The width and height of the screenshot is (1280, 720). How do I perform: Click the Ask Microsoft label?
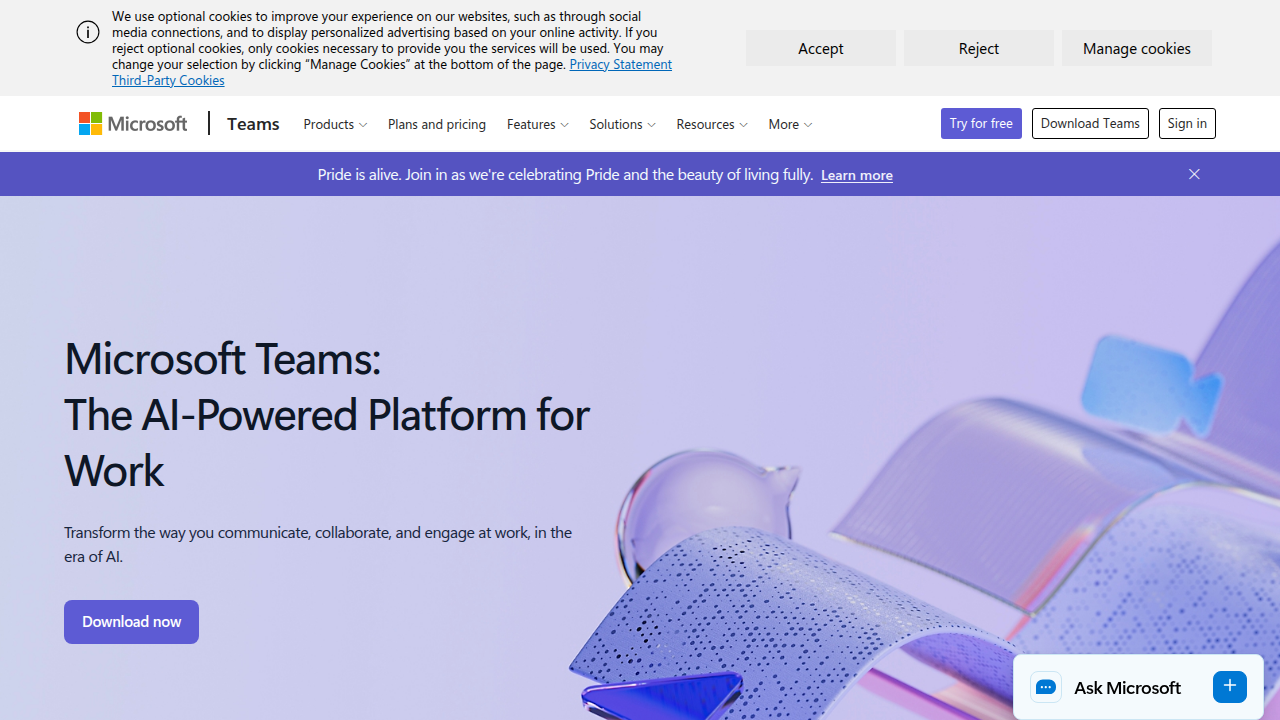[x=1127, y=687]
